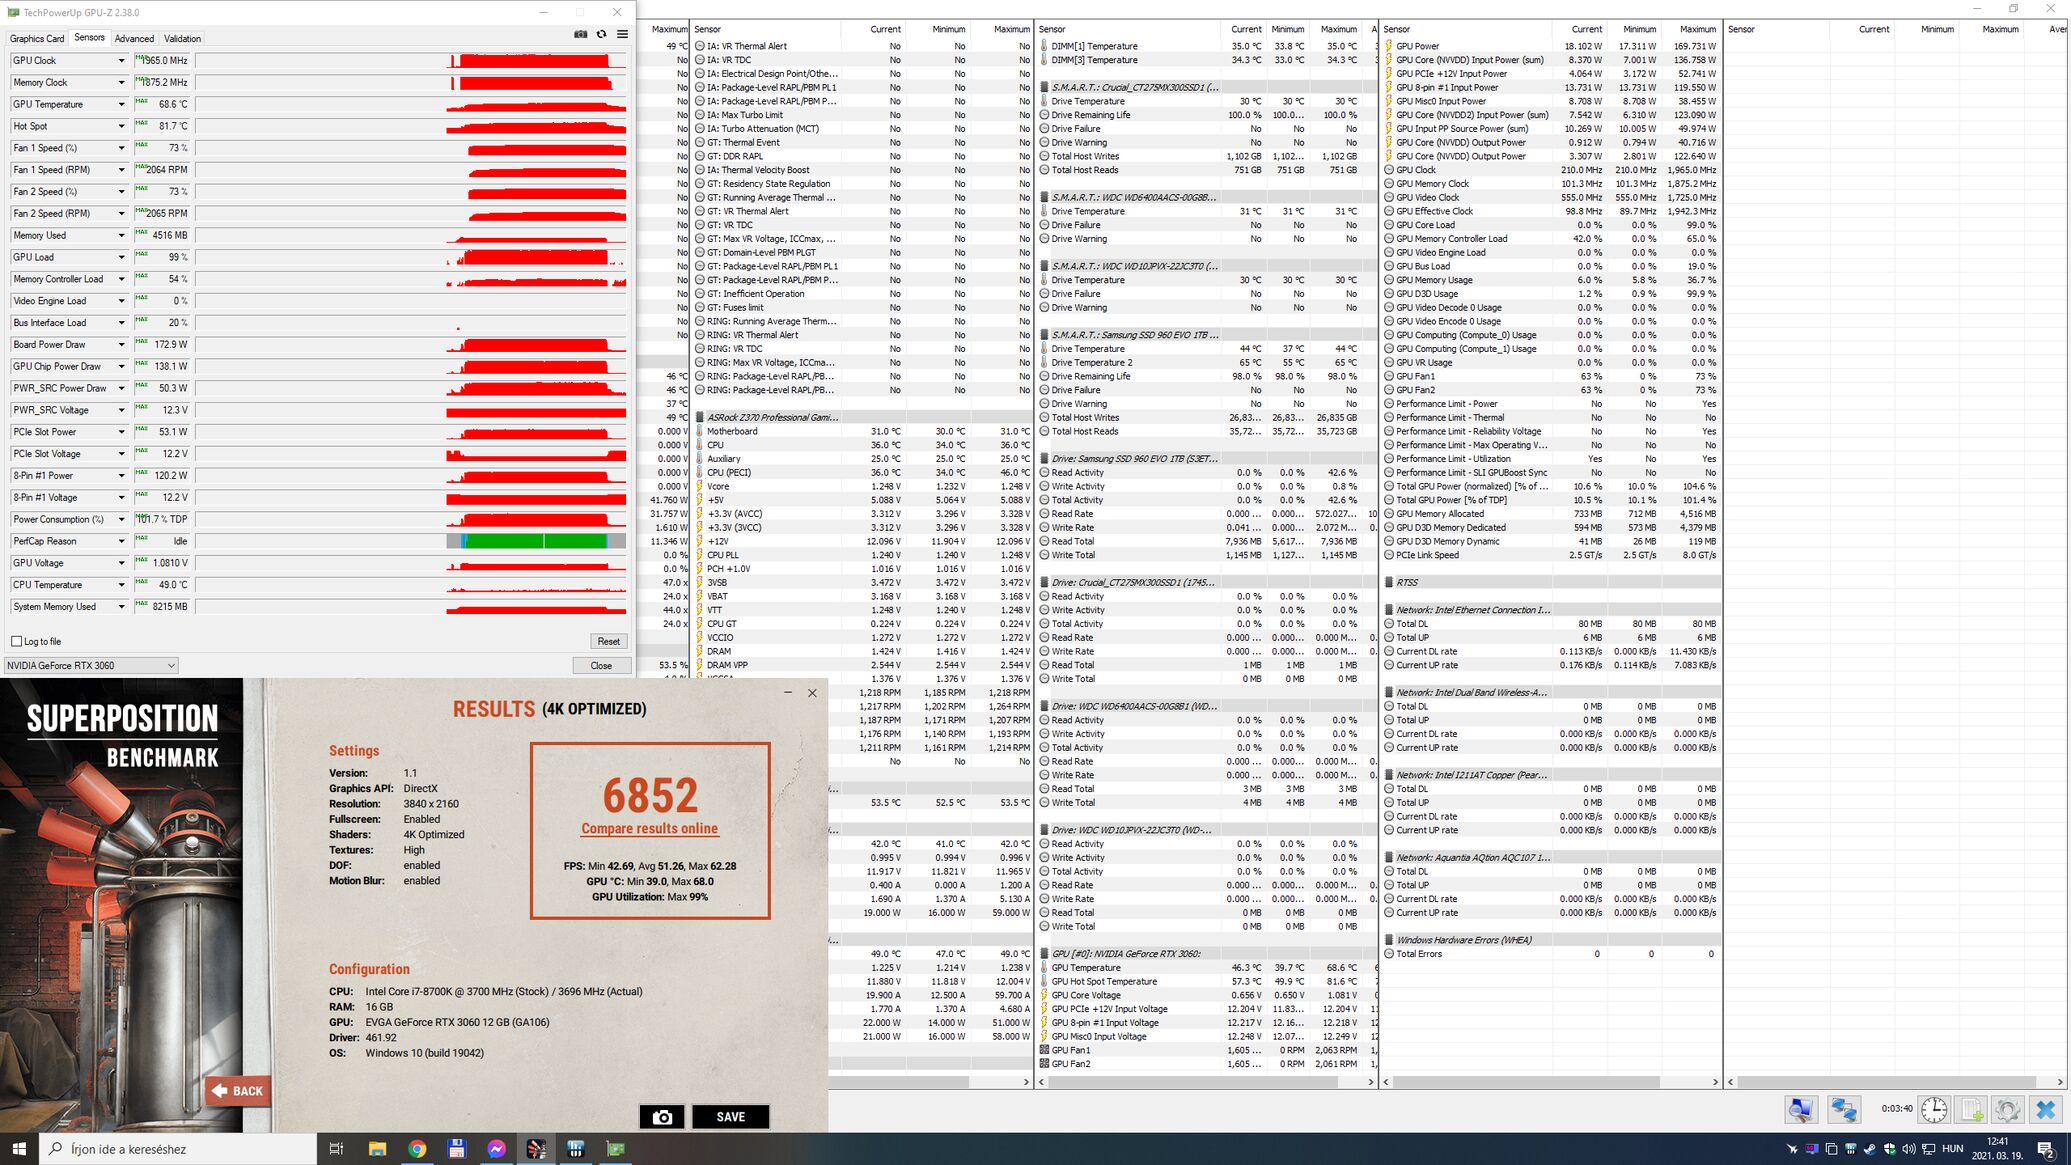Open the System Memory Used sensor dropdown

(x=122, y=607)
